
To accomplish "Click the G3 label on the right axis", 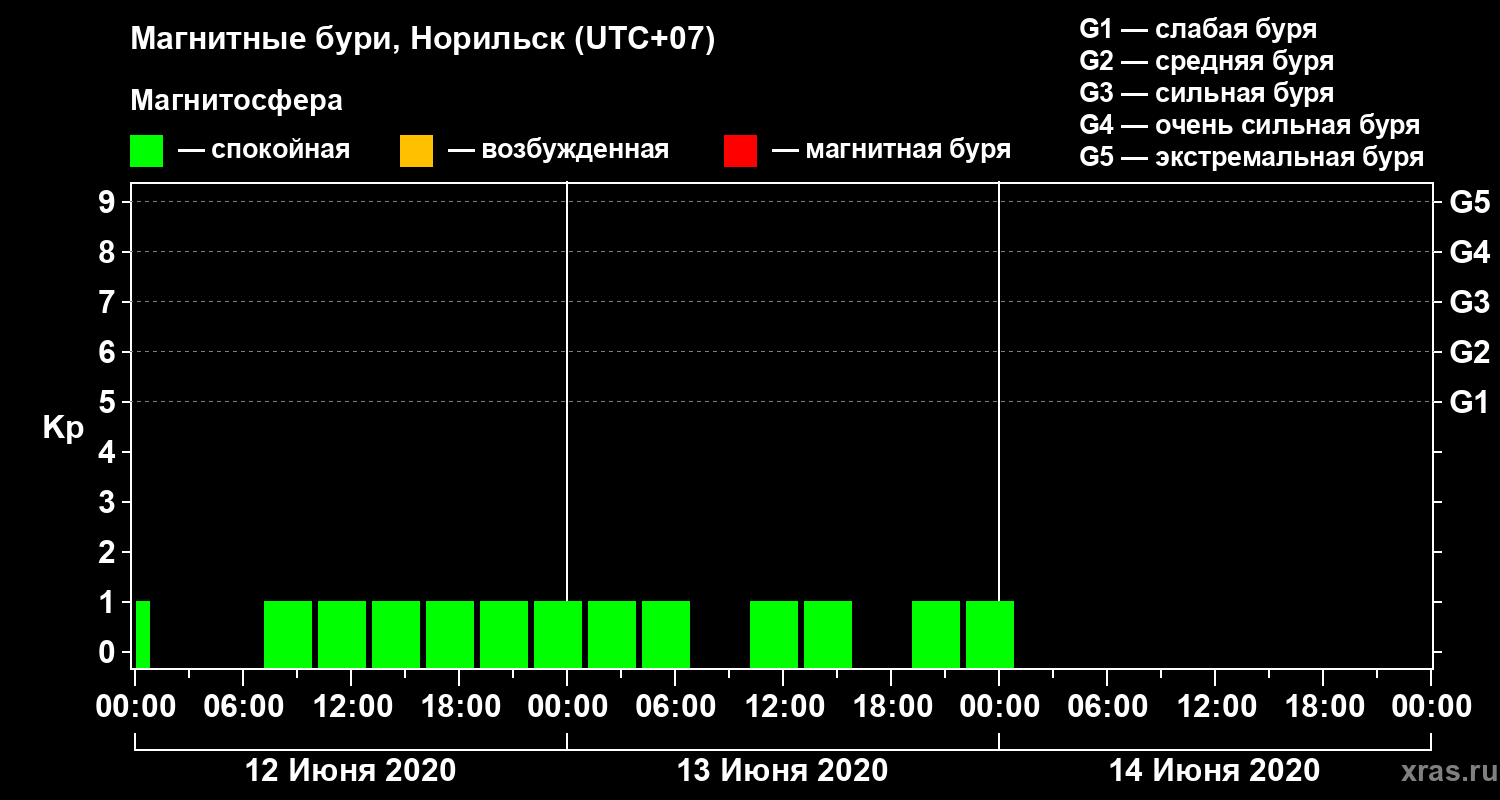I will pyautogui.click(x=1470, y=302).
